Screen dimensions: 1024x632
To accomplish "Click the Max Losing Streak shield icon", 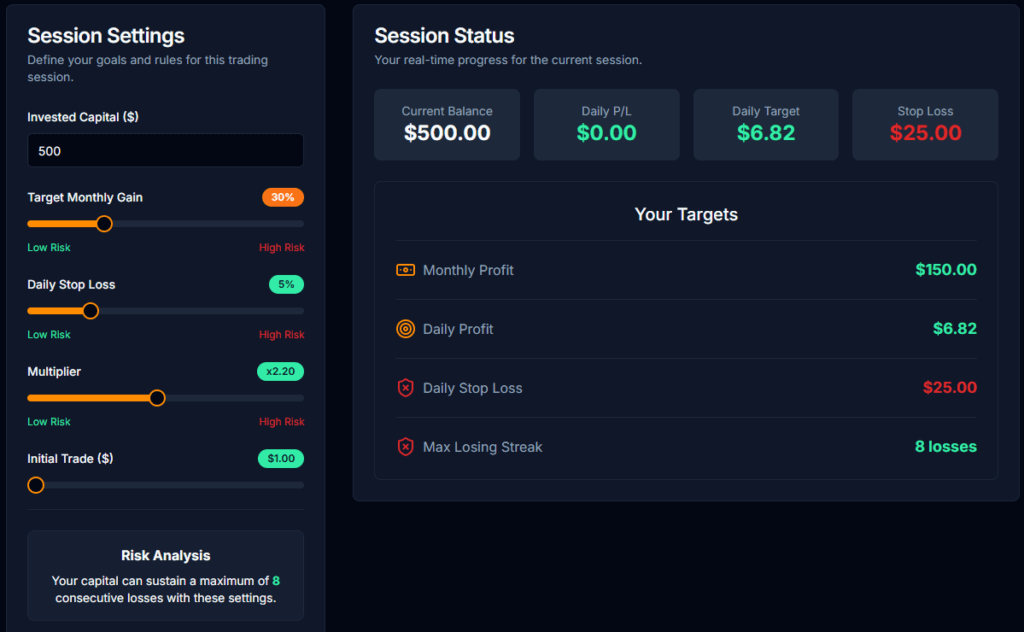I will tap(406, 447).
